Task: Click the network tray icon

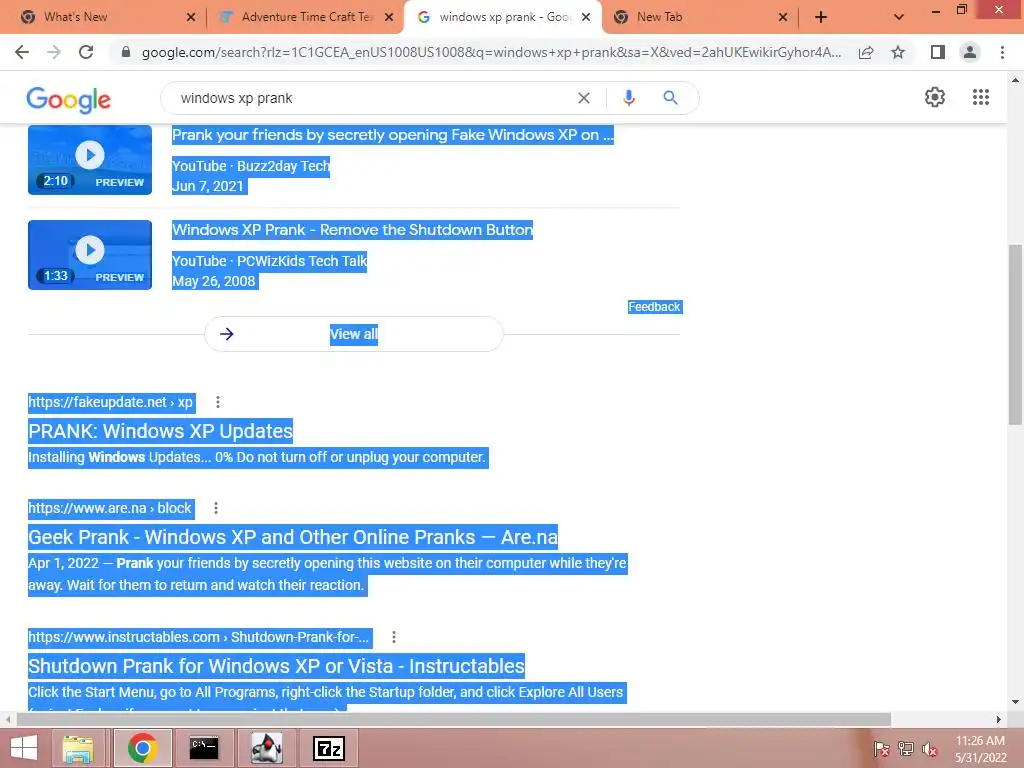Action: [906, 749]
